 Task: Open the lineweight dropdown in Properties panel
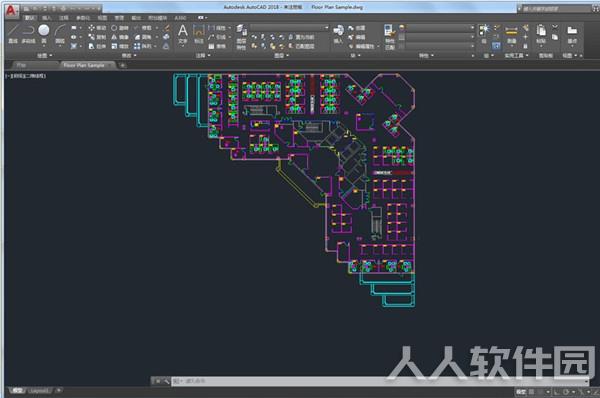point(440,37)
